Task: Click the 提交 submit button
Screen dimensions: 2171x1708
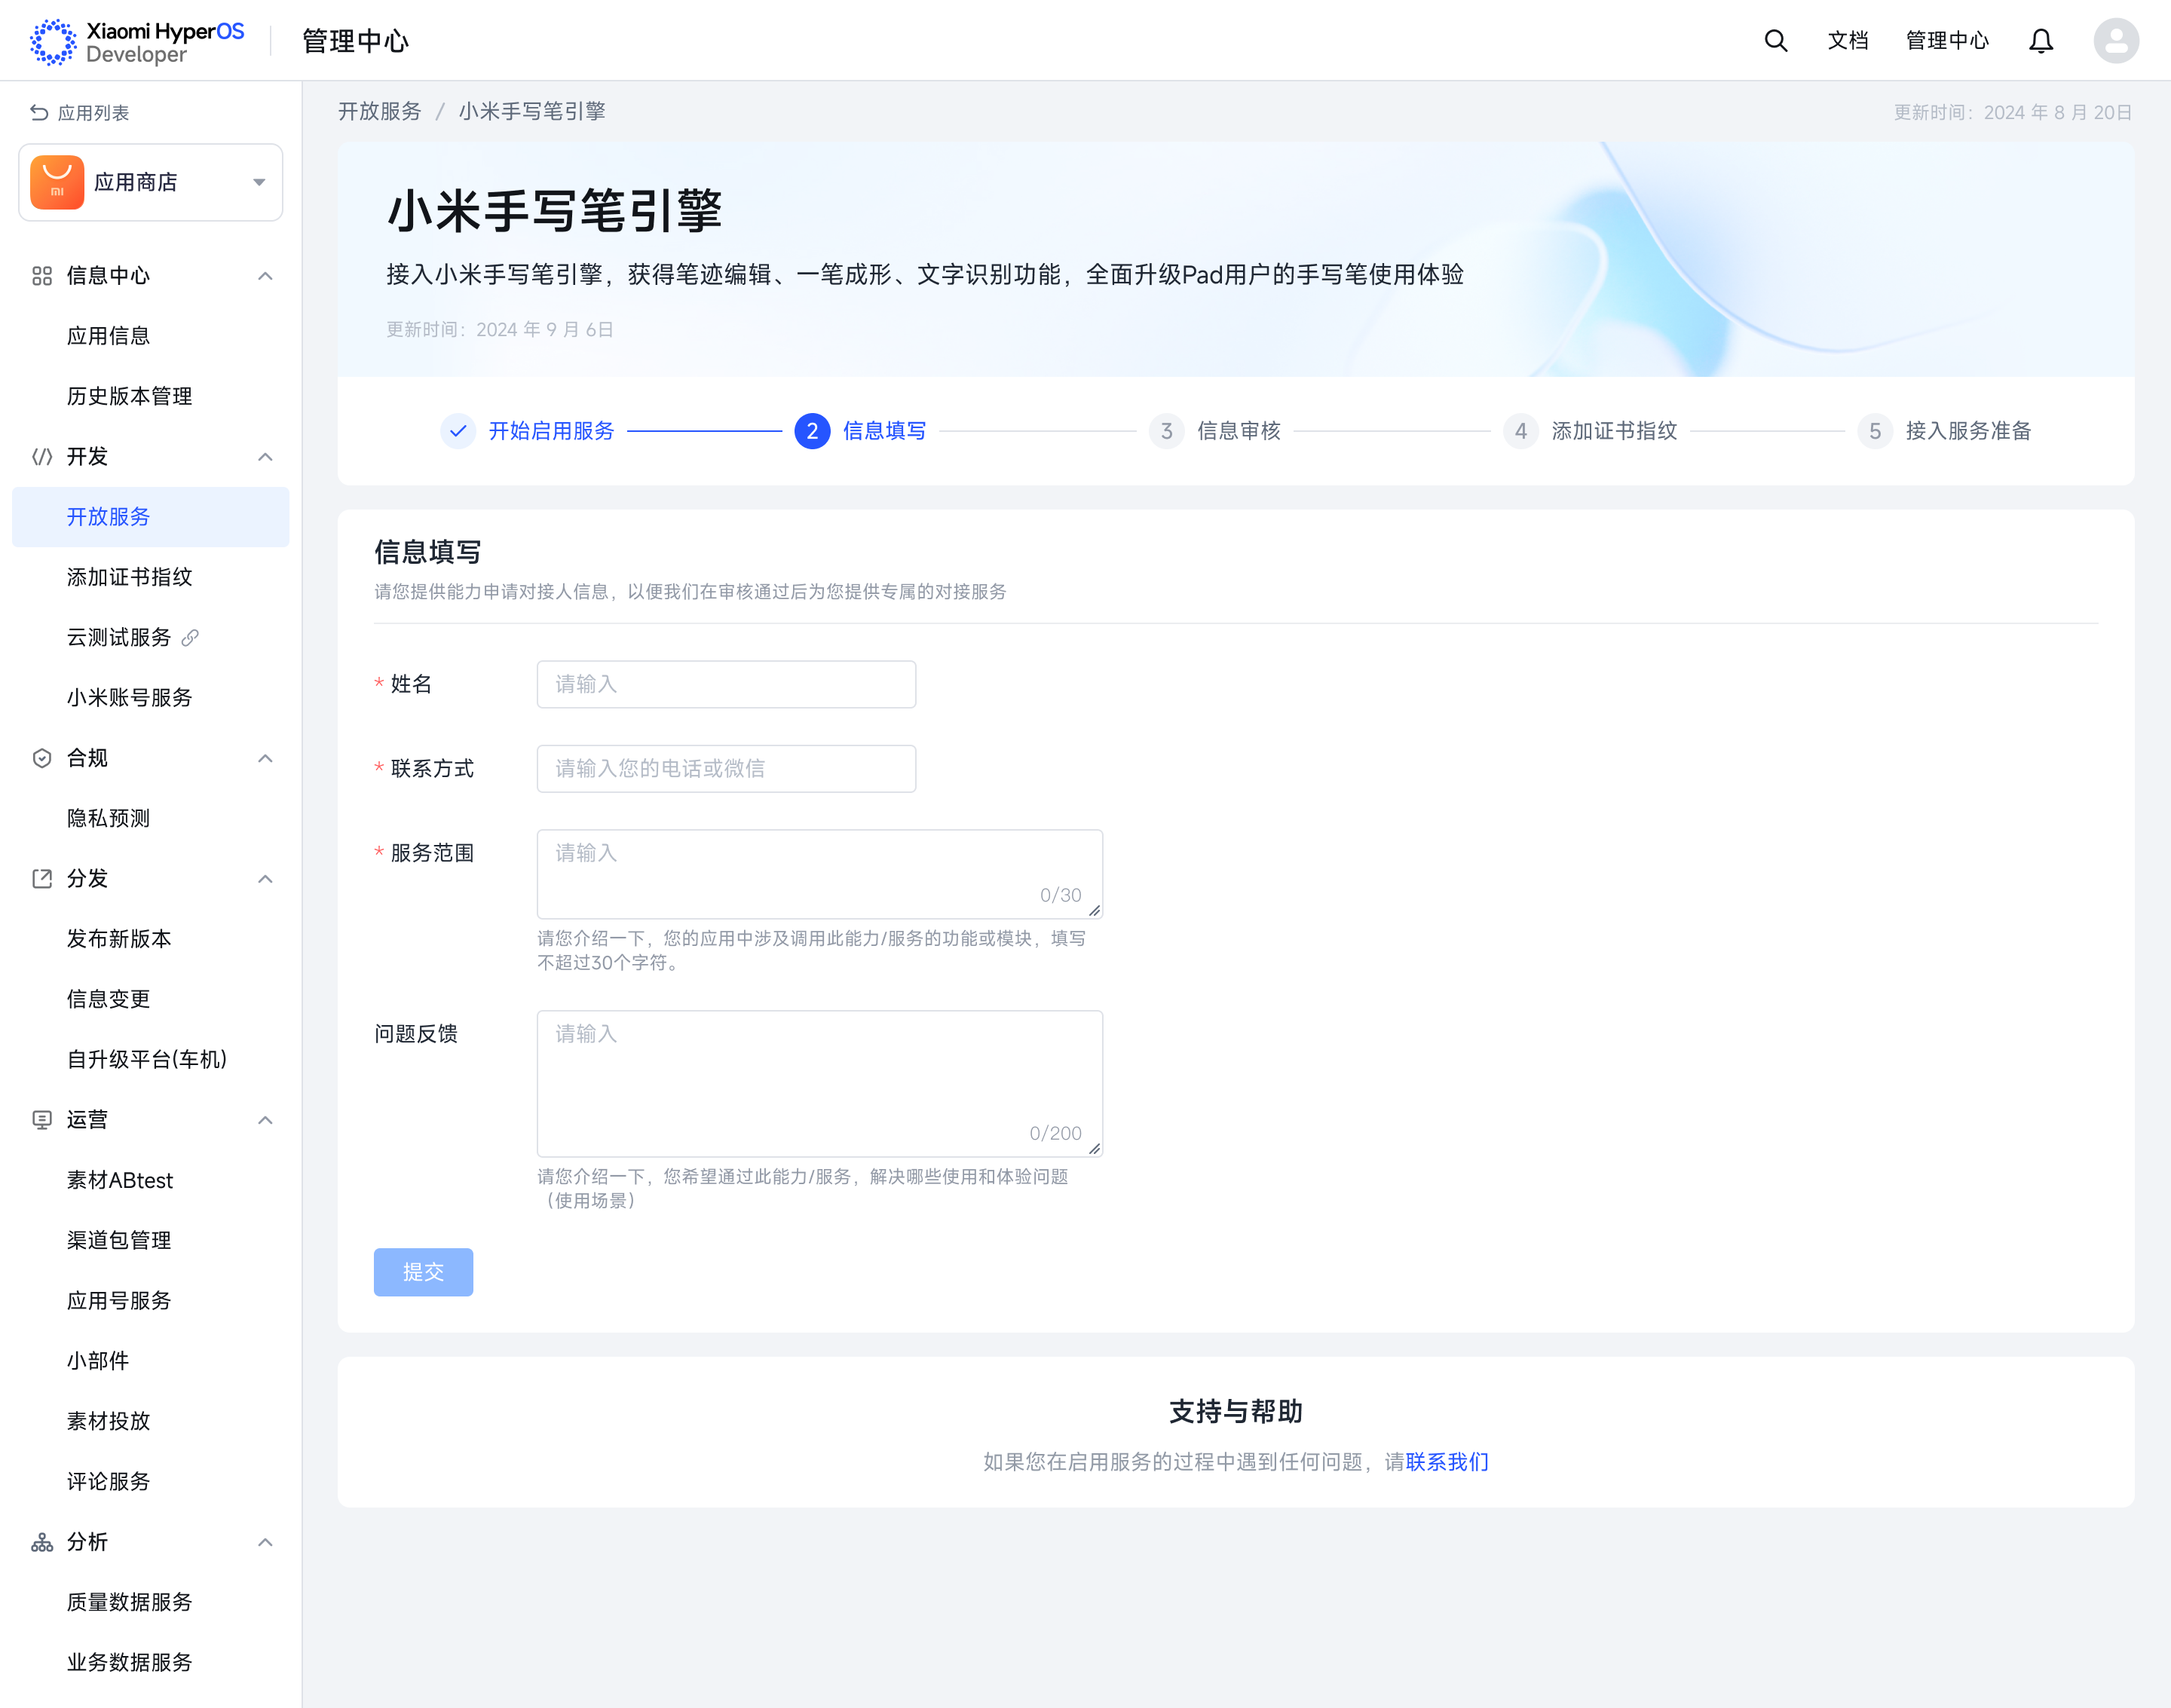Action: [423, 1272]
